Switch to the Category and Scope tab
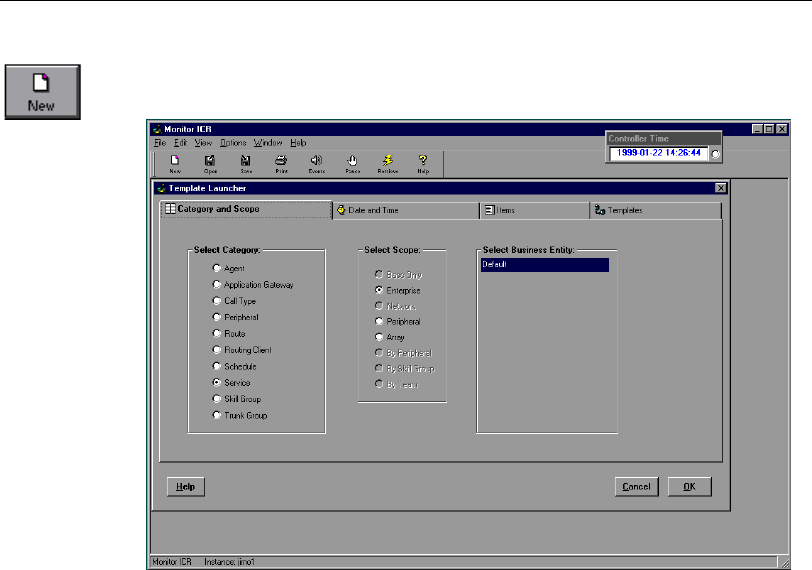 245,209
